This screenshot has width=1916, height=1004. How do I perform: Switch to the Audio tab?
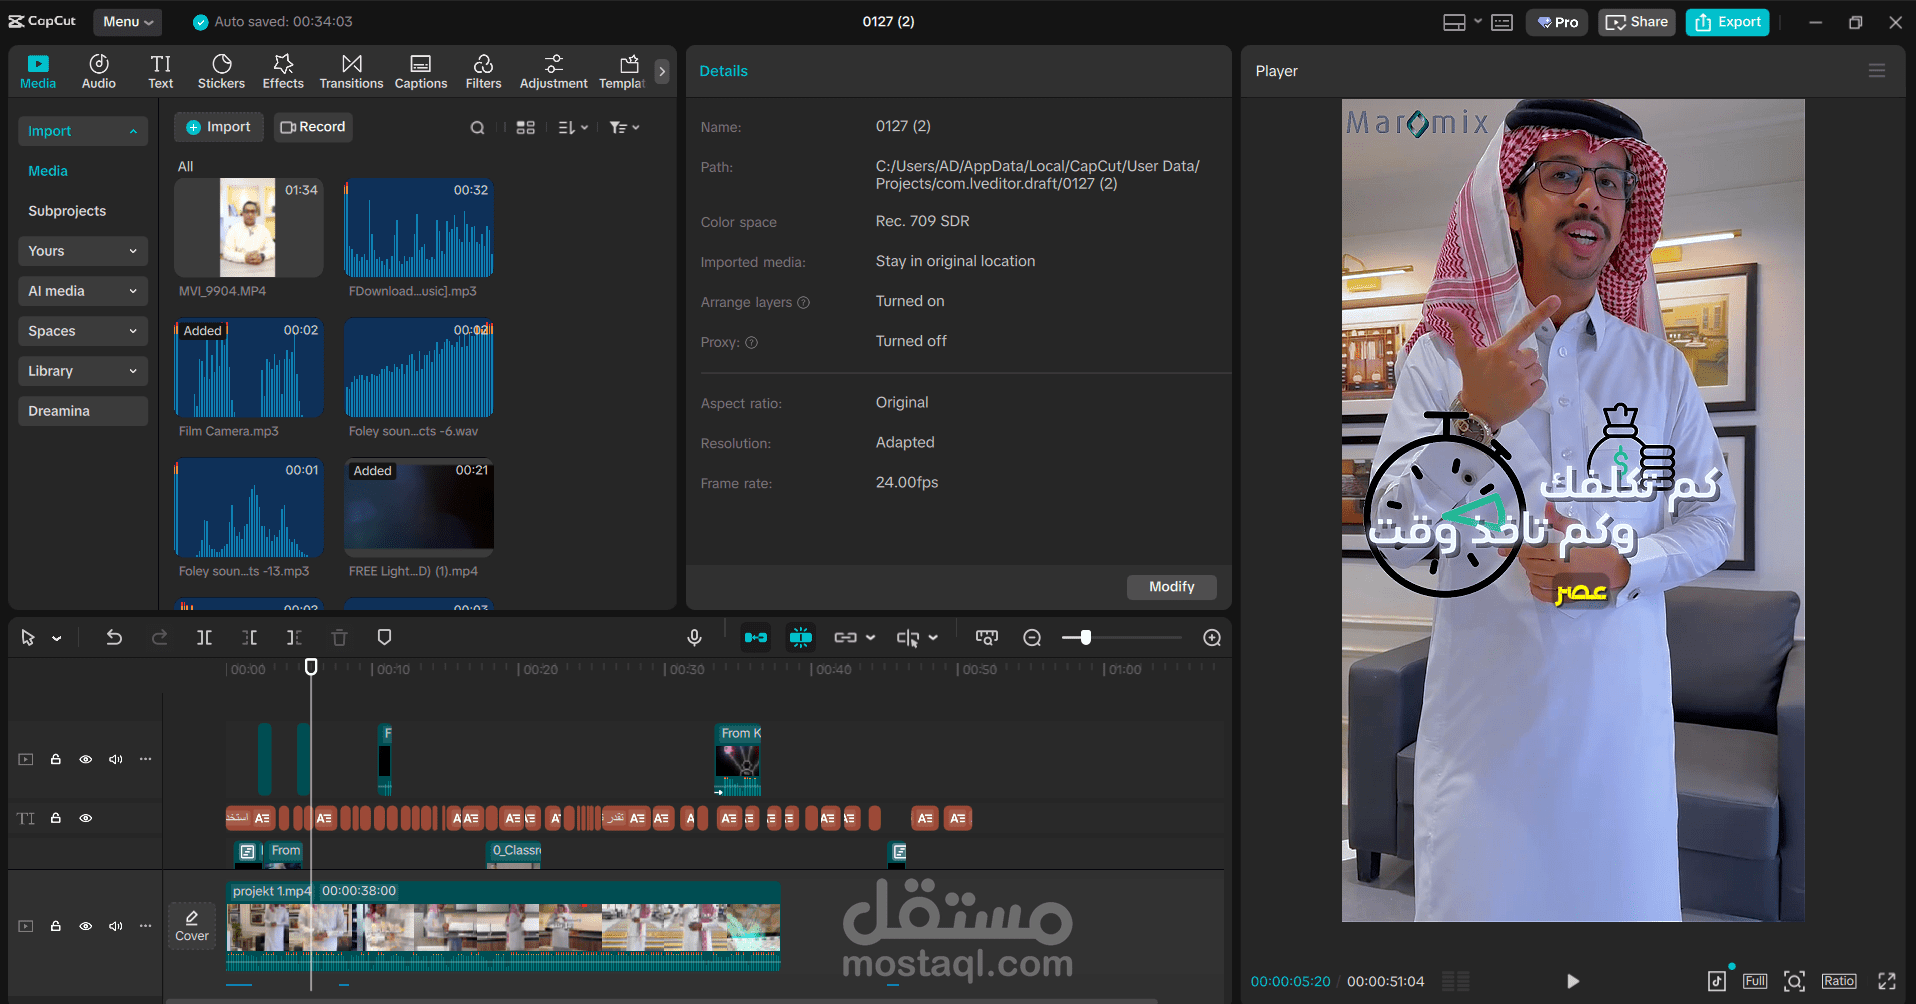point(98,70)
